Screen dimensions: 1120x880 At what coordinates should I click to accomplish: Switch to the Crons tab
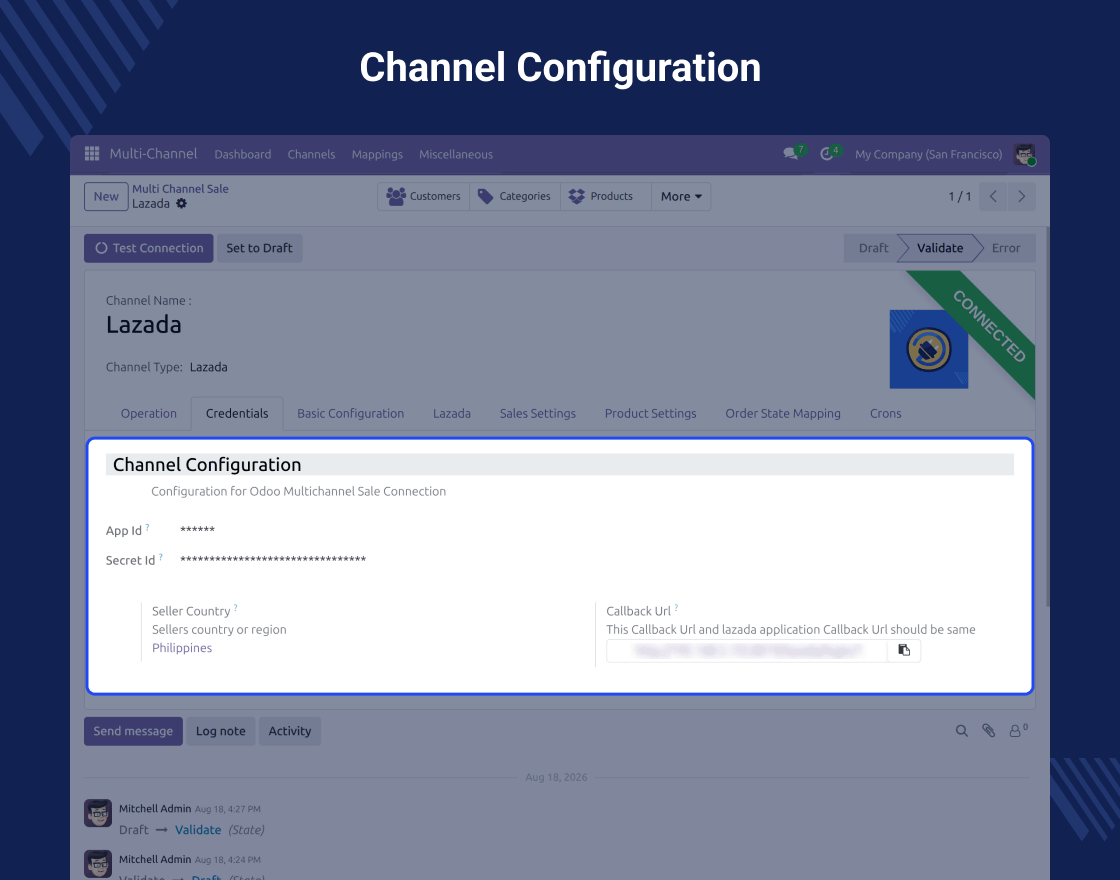tap(886, 414)
